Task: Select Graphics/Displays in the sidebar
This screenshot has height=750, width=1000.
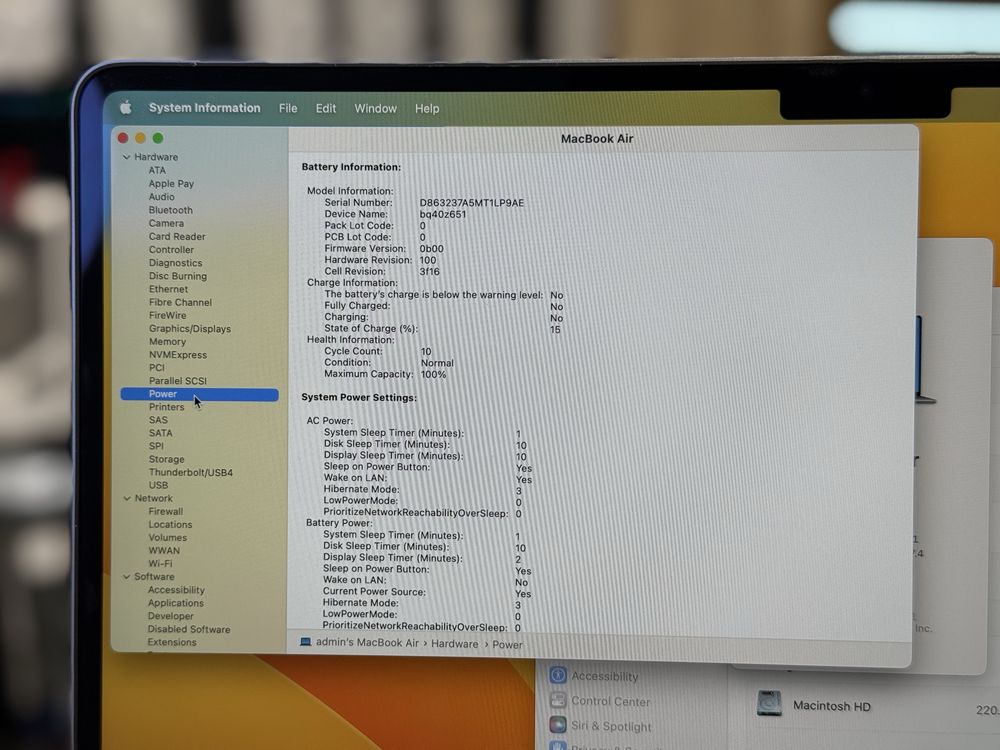Action: point(189,328)
